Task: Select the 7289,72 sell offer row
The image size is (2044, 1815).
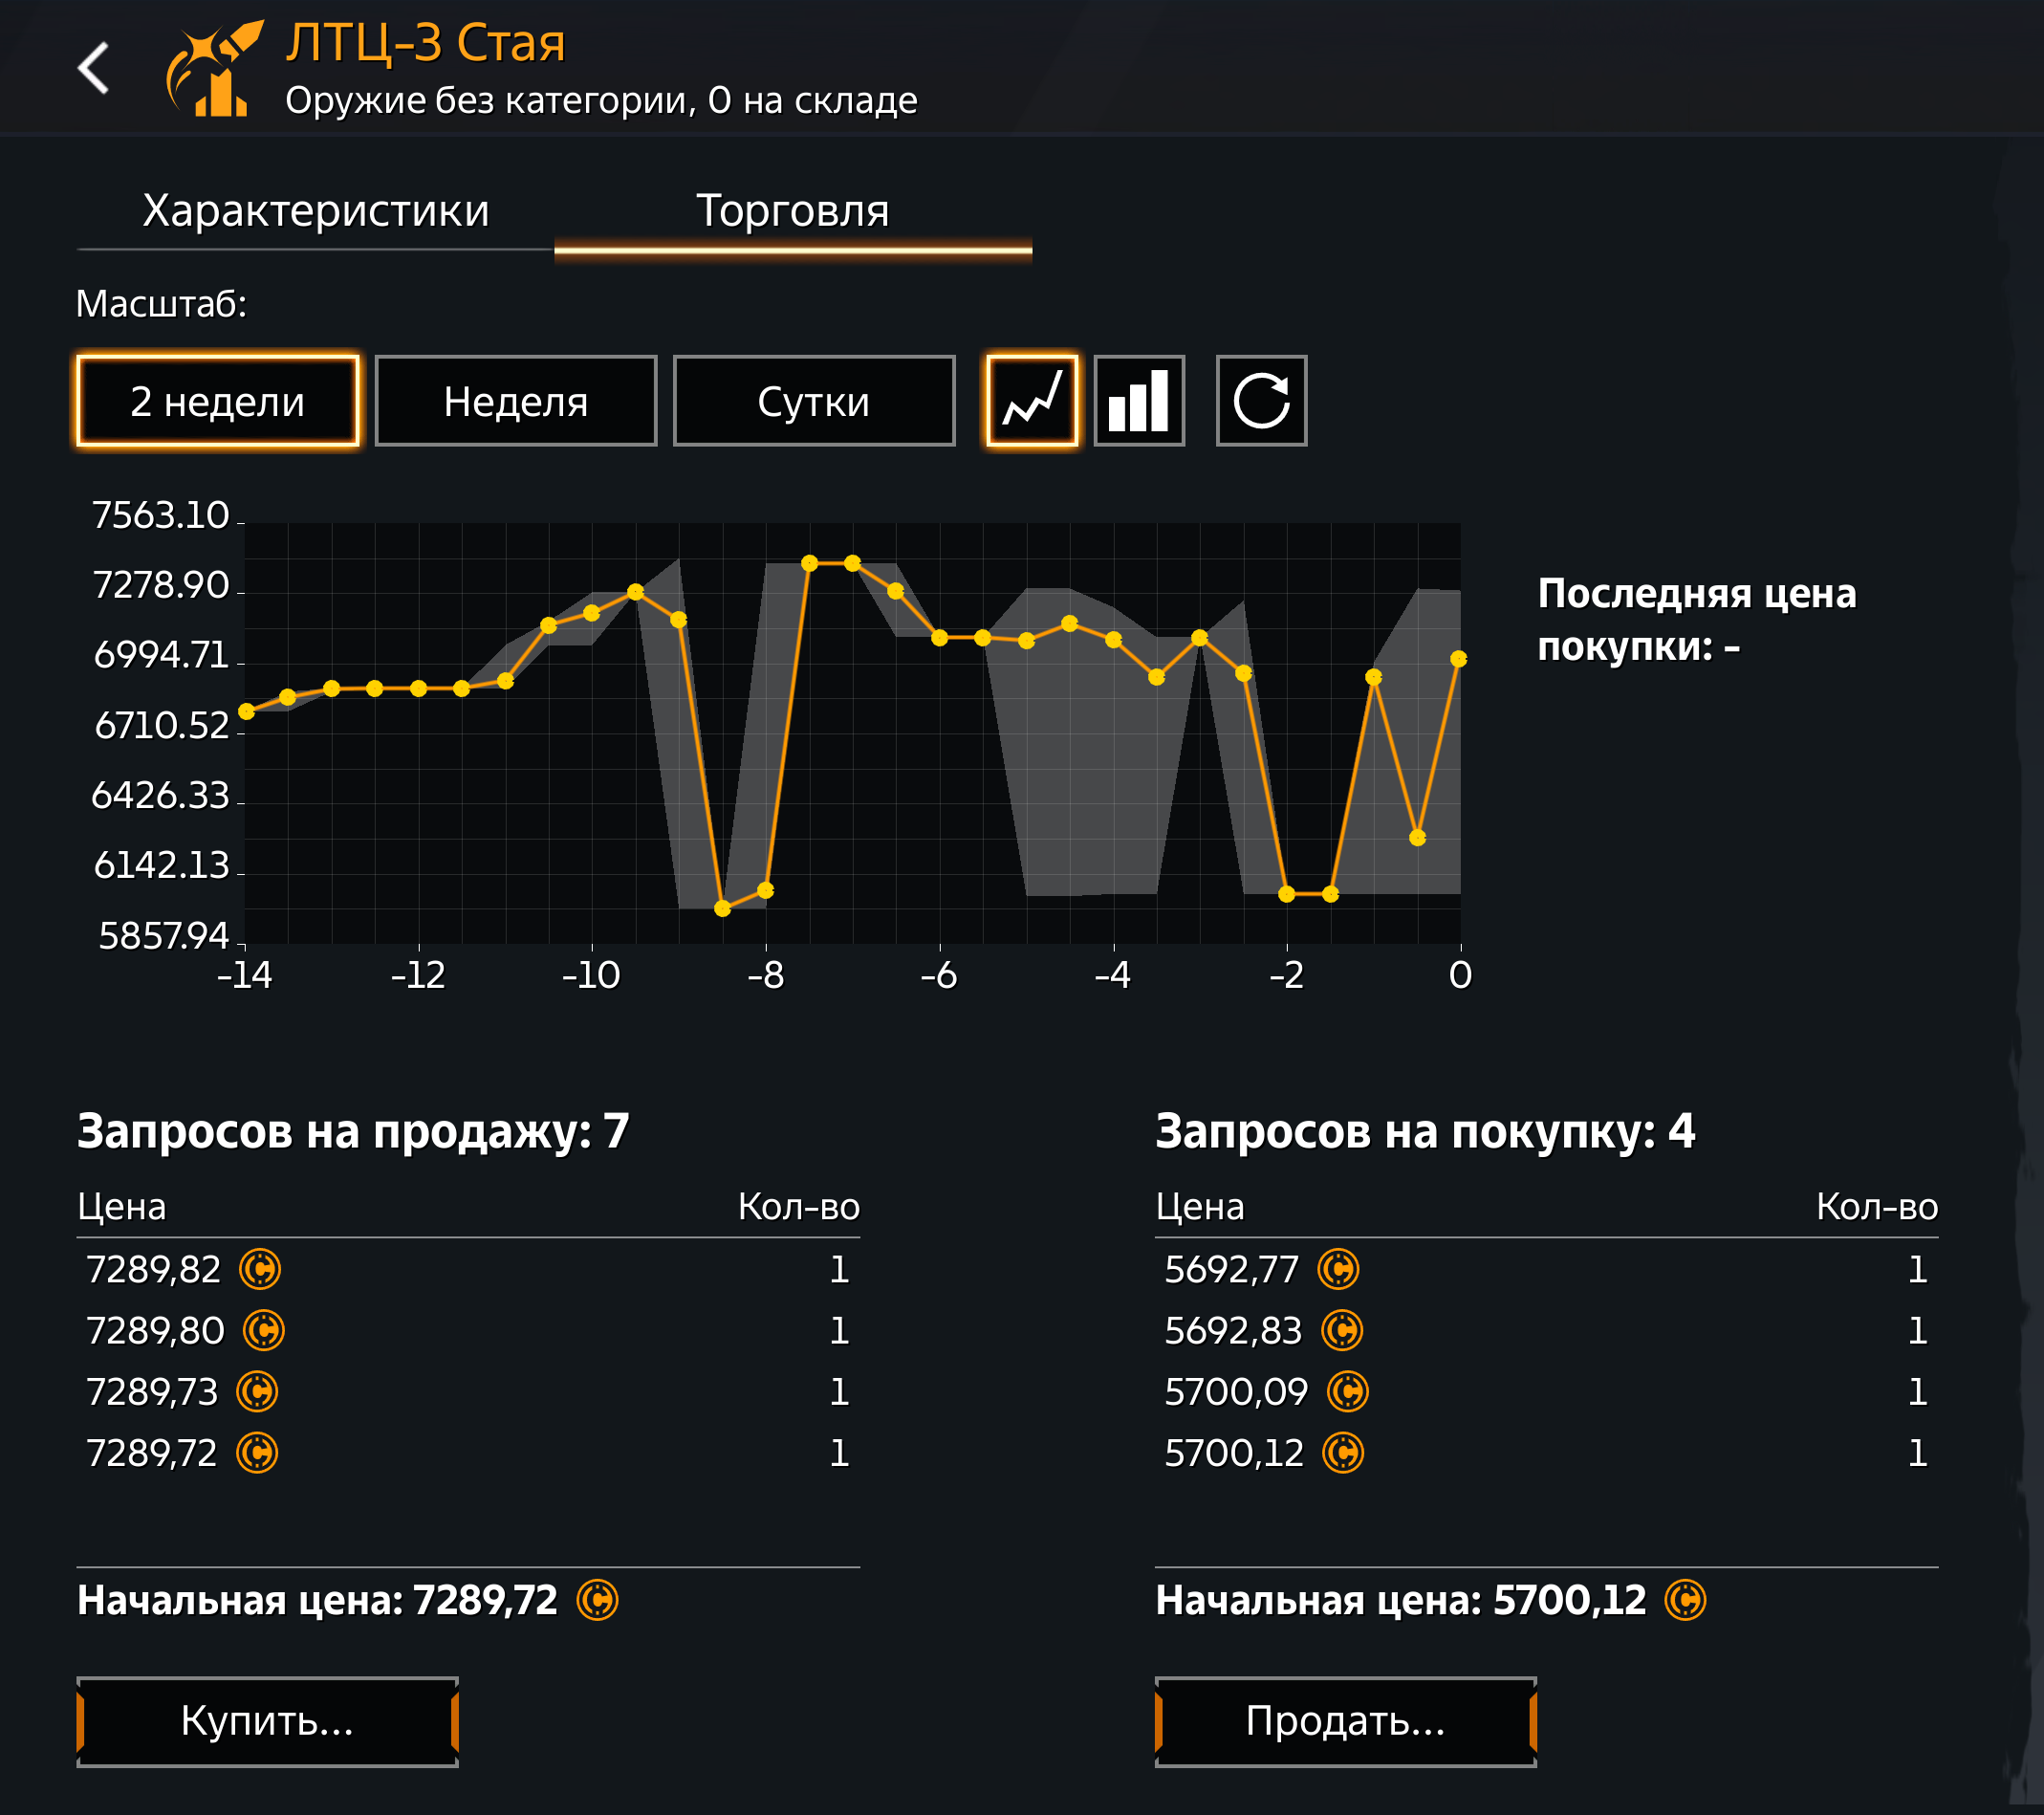Action: point(467,1453)
